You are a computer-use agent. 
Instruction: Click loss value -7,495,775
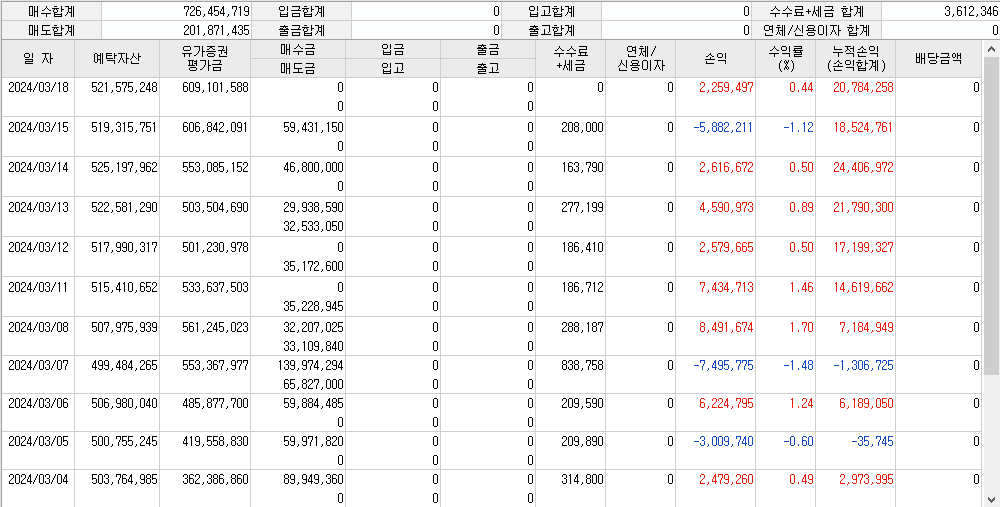[x=723, y=365]
